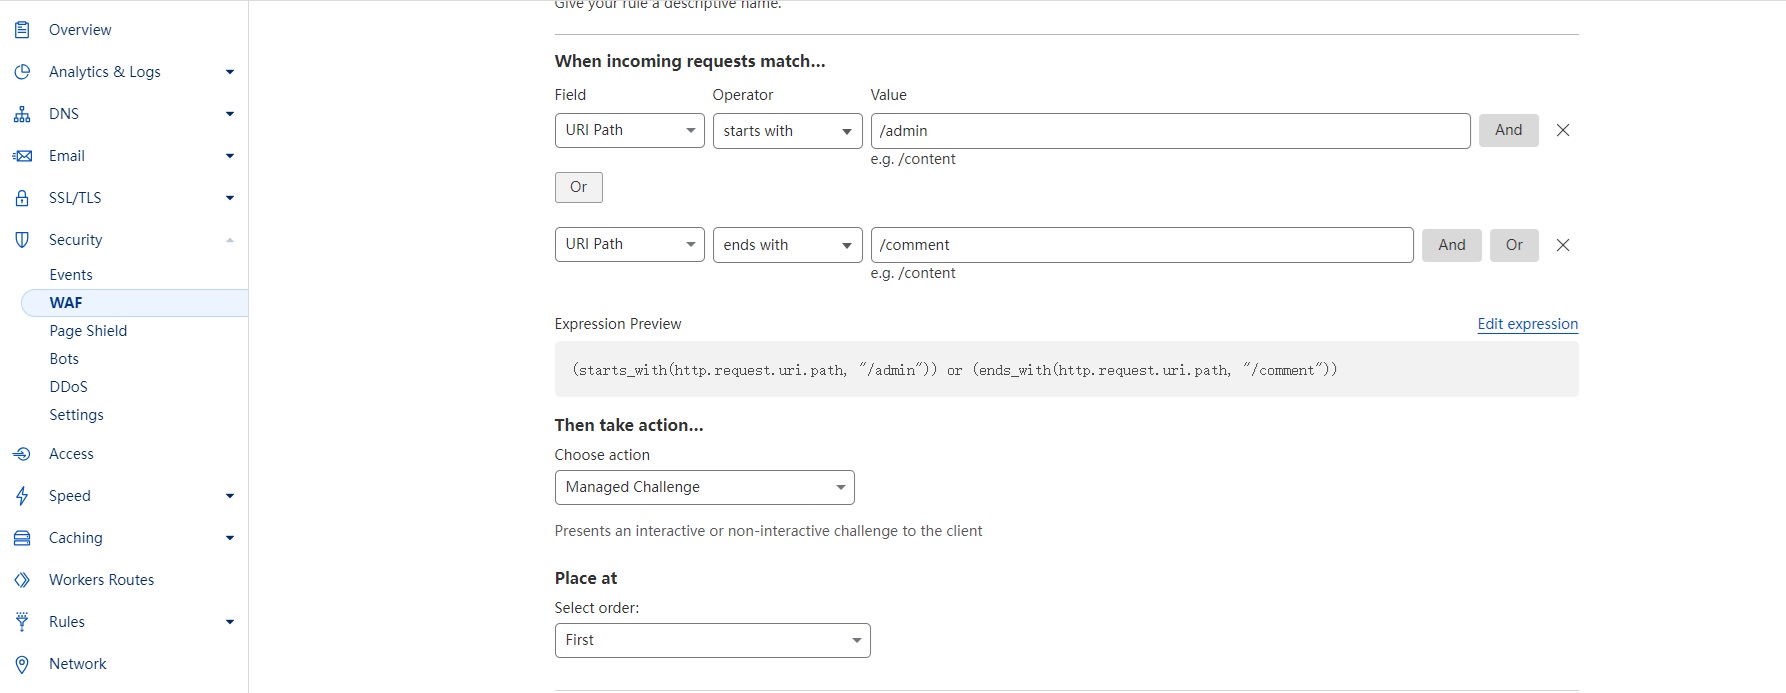Image resolution: width=1786 pixels, height=693 pixels.
Task: Click the Caching drive icon
Action: click(22, 538)
